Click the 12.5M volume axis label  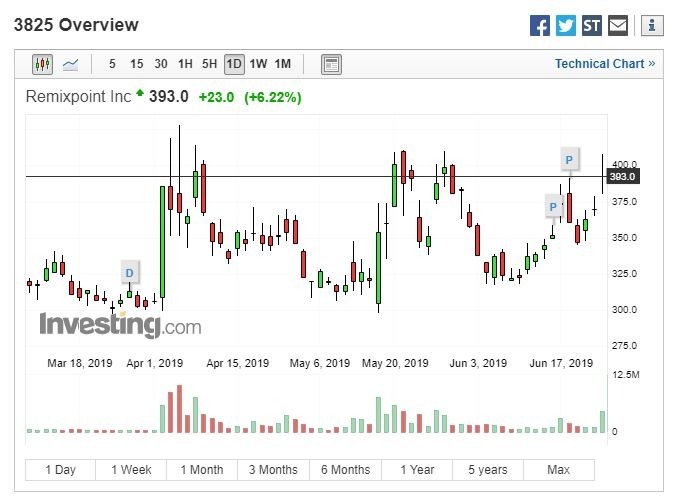click(626, 375)
